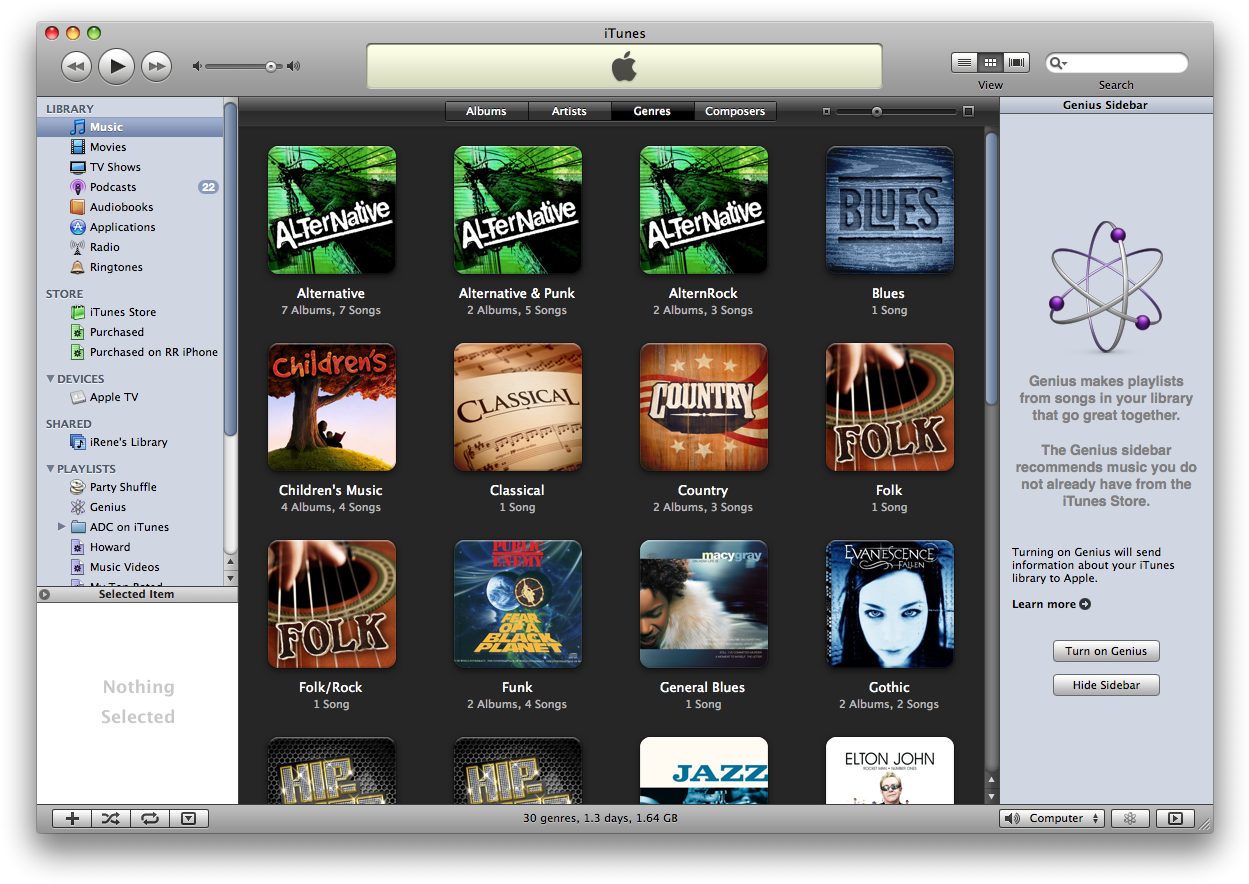This screenshot has height=884, width=1249.
Task: Show album artwork with the boxed arrow icon
Action: [x=188, y=818]
